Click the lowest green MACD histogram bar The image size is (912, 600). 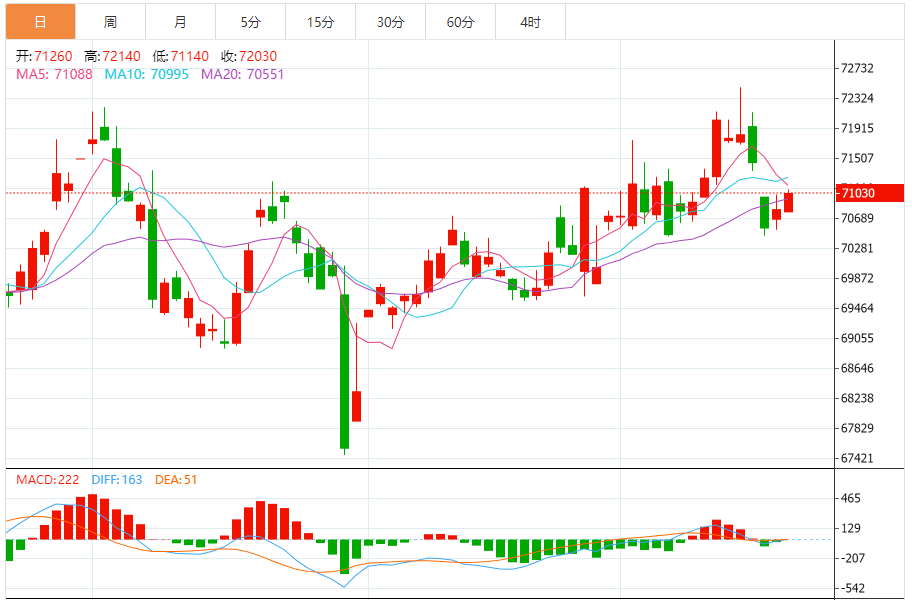tap(344, 556)
